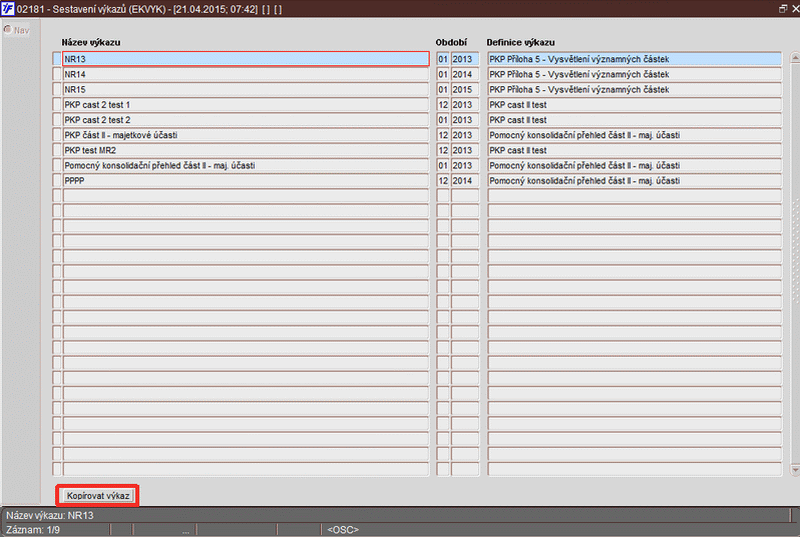Click the Období column header
The image size is (800, 537).
point(451,42)
